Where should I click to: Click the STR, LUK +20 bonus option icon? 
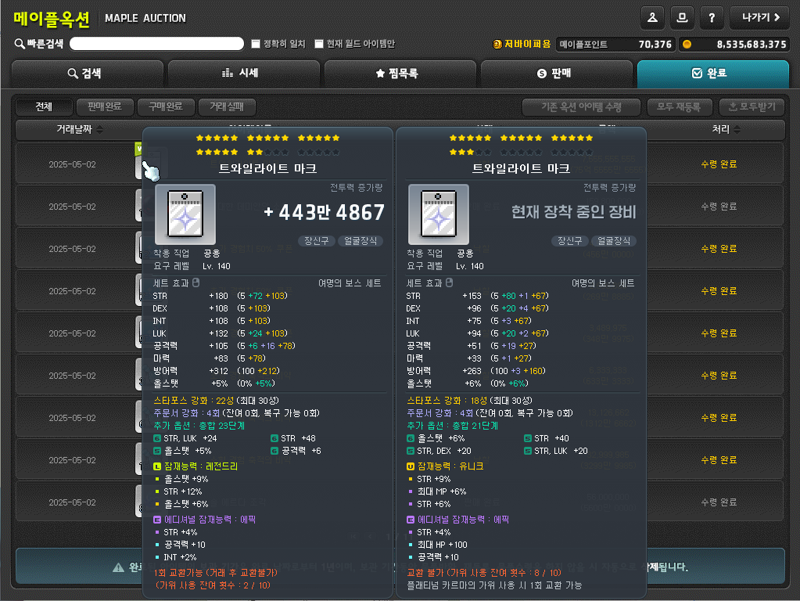coord(528,451)
